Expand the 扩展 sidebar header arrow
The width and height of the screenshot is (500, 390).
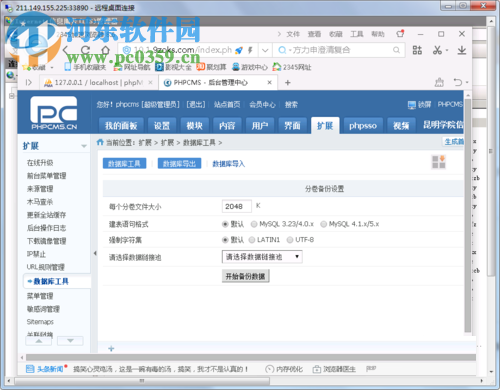click(x=84, y=146)
